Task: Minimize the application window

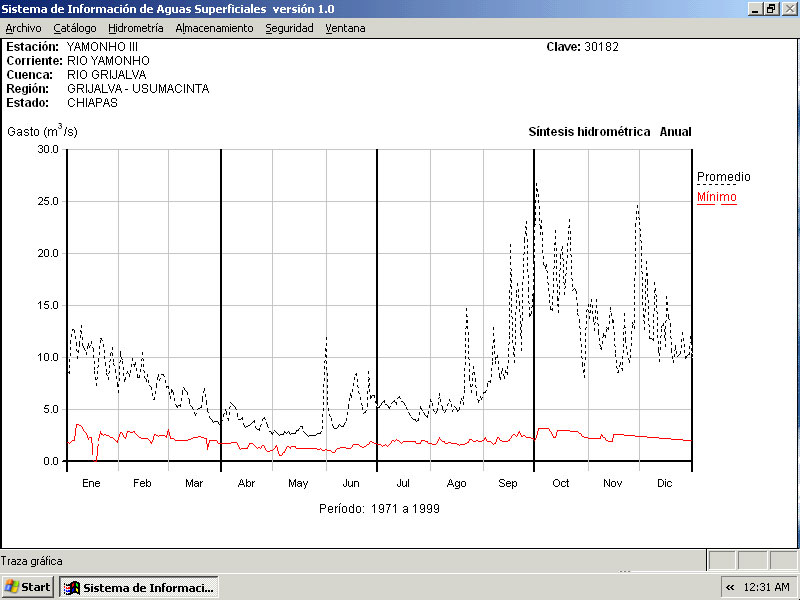Action: click(x=755, y=8)
